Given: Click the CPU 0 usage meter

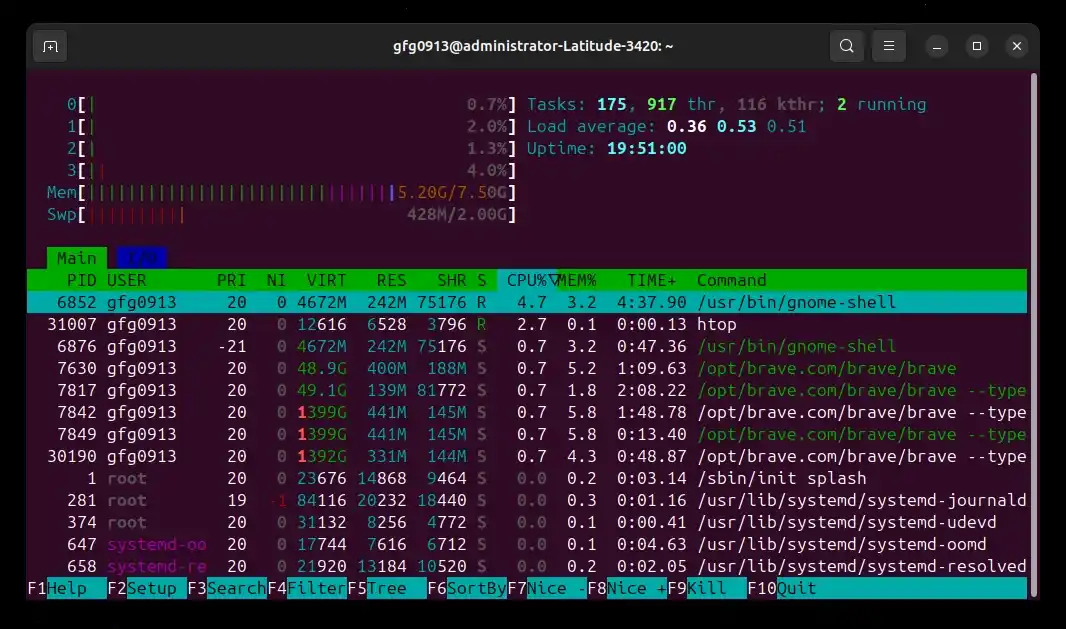Looking at the screenshot, I should point(292,105).
